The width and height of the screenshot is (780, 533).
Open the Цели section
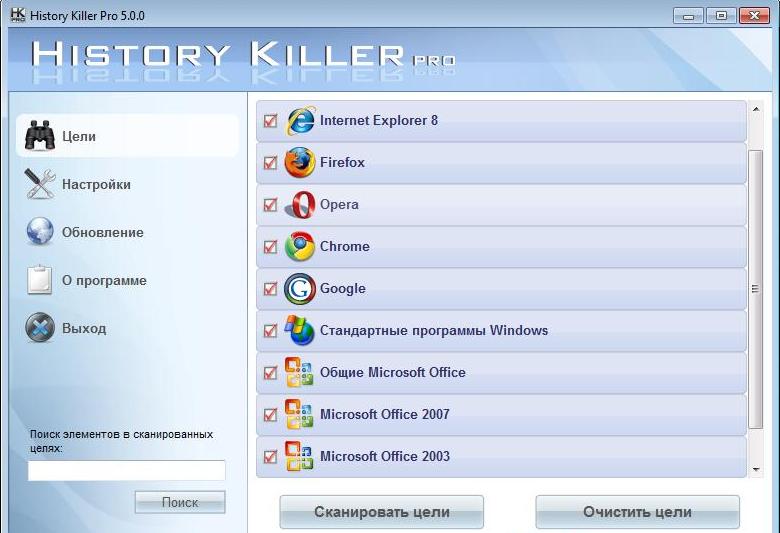coord(127,136)
